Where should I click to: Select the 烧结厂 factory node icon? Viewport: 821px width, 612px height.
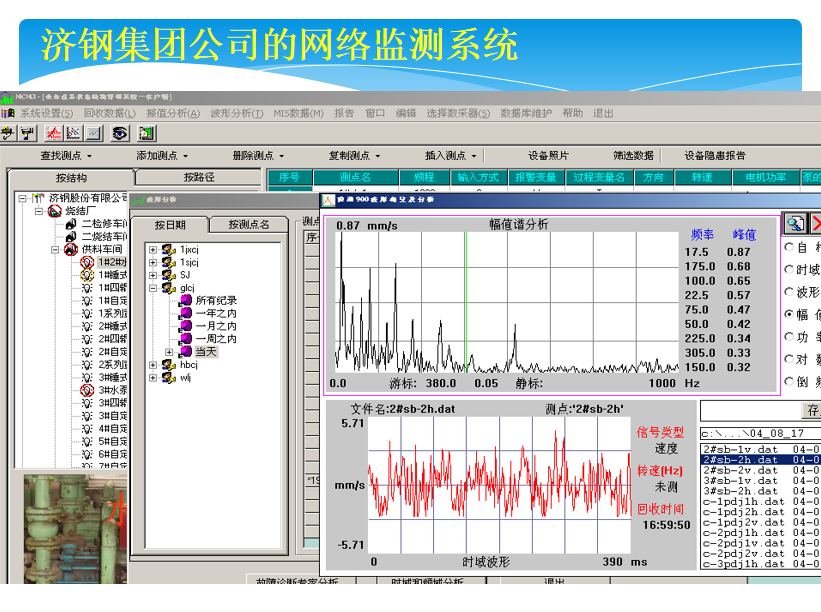[x=54, y=211]
